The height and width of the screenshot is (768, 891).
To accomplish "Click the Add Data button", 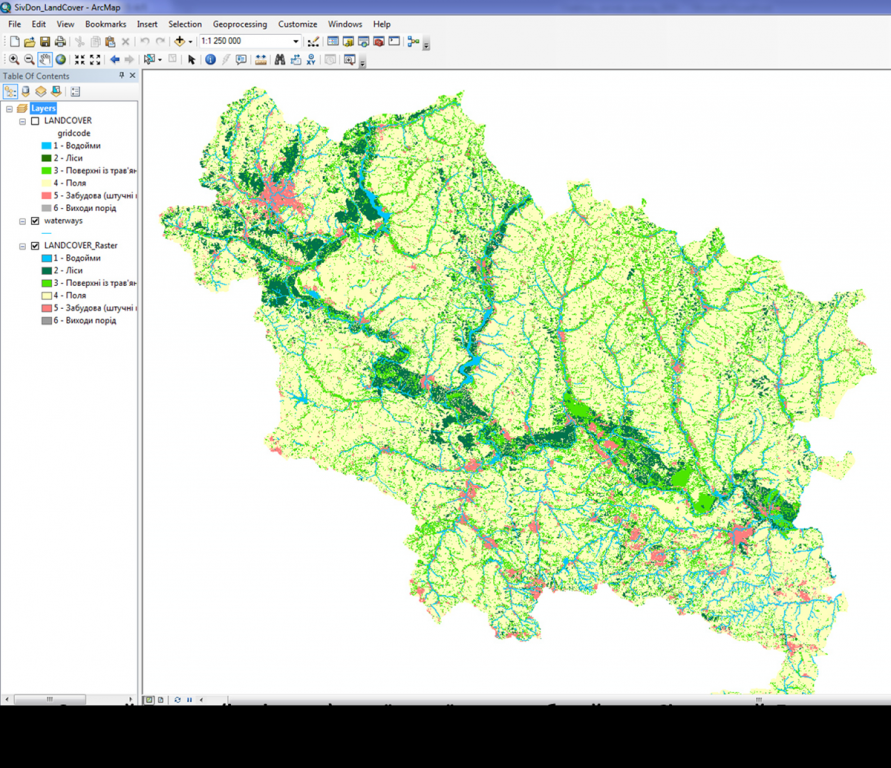I will tap(180, 42).
